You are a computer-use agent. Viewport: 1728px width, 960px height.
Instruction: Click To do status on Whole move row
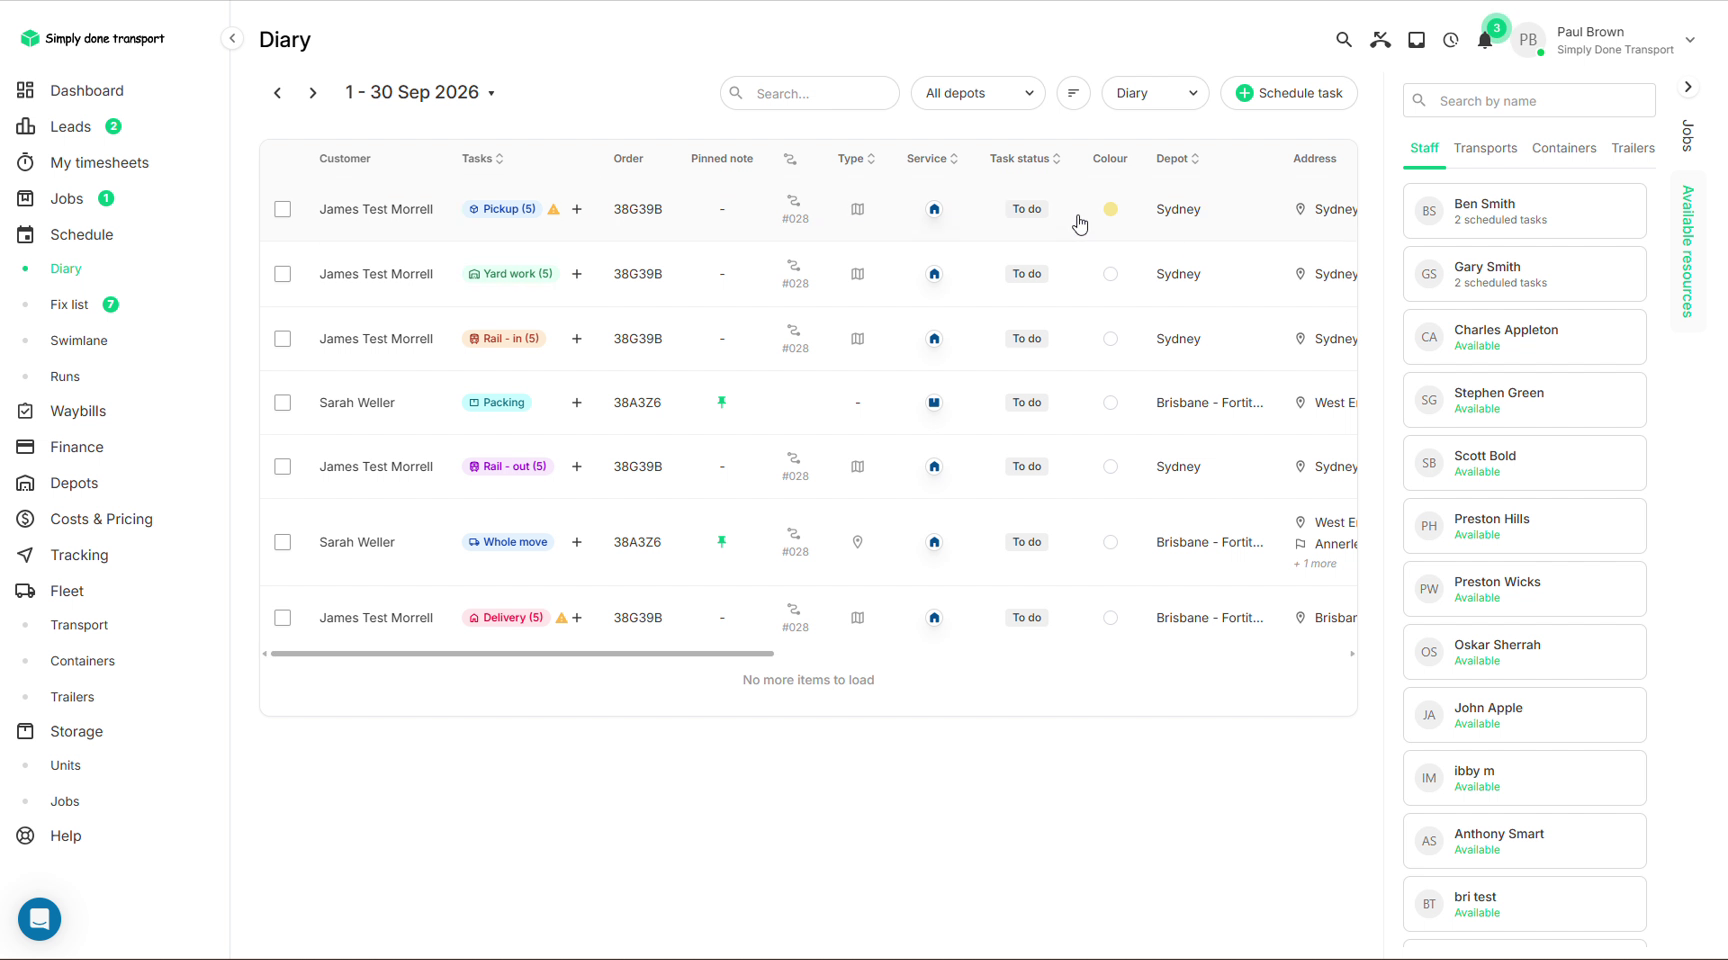1027,542
